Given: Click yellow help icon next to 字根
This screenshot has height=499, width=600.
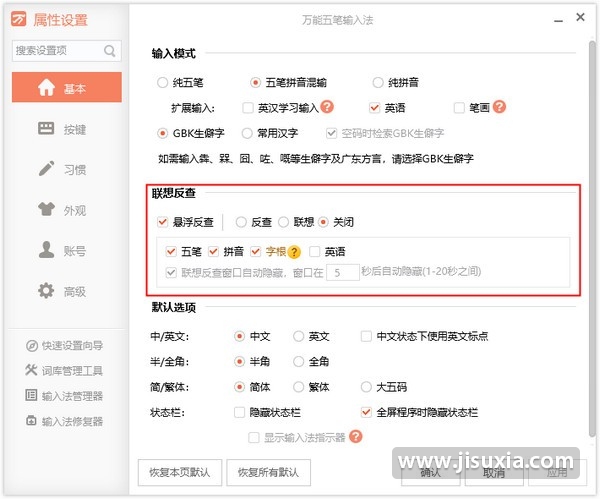Looking at the screenshot, I should [x=294, y=252].
